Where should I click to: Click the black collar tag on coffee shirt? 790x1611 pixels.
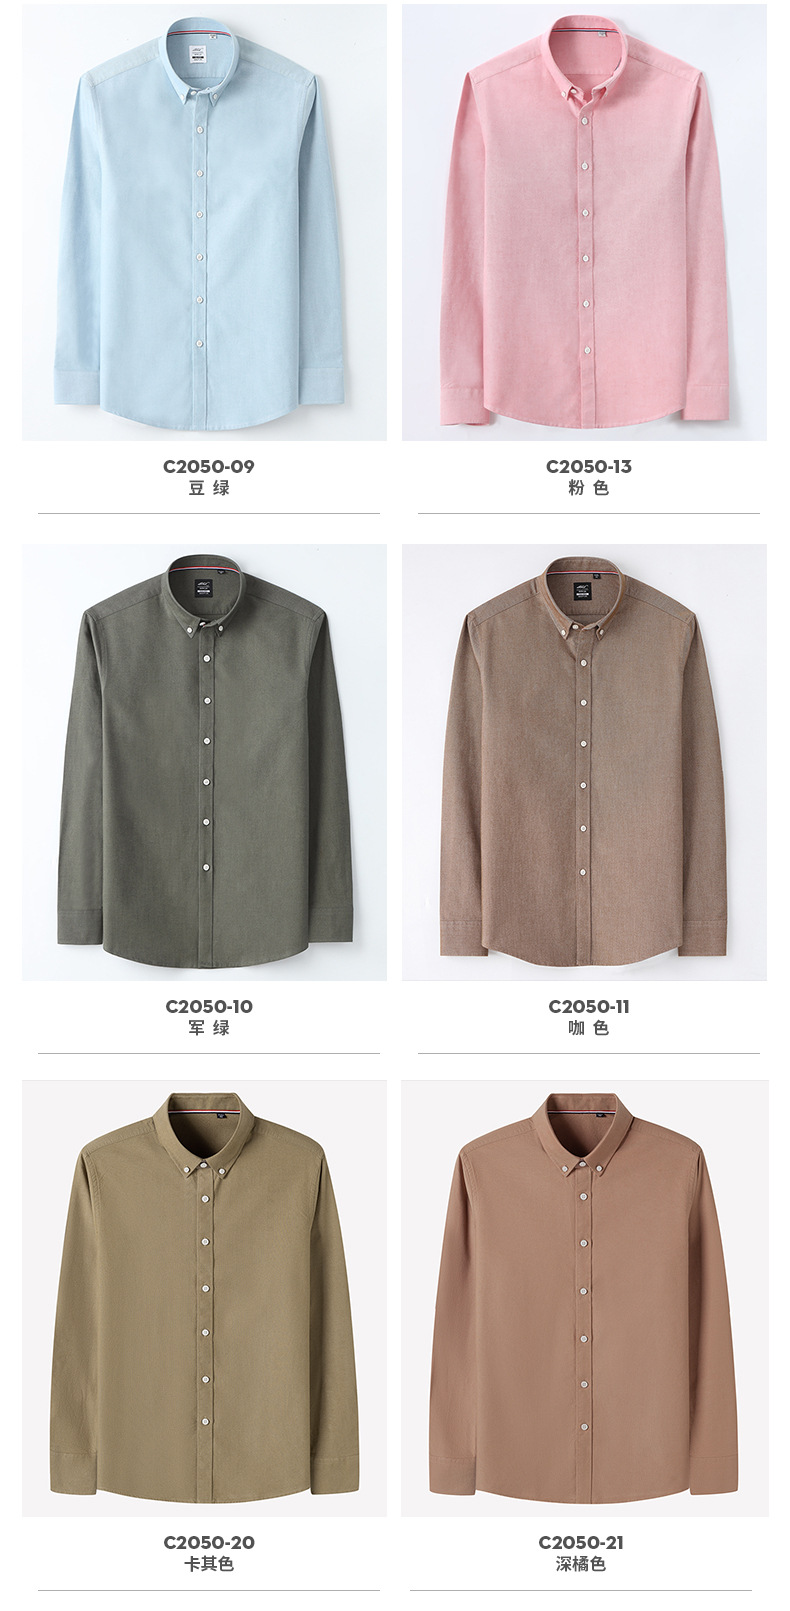[x=585, y=588]
